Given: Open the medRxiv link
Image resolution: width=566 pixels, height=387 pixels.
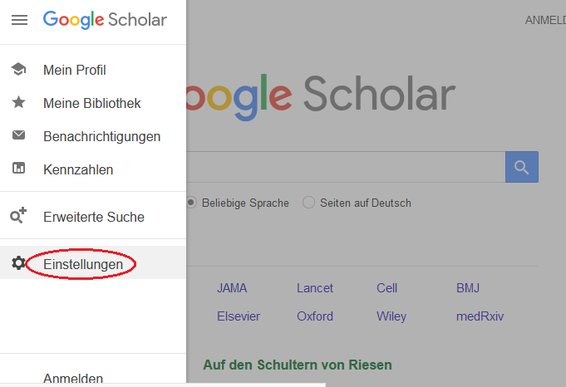Looking at the screenshot, I should pos(480,316).
